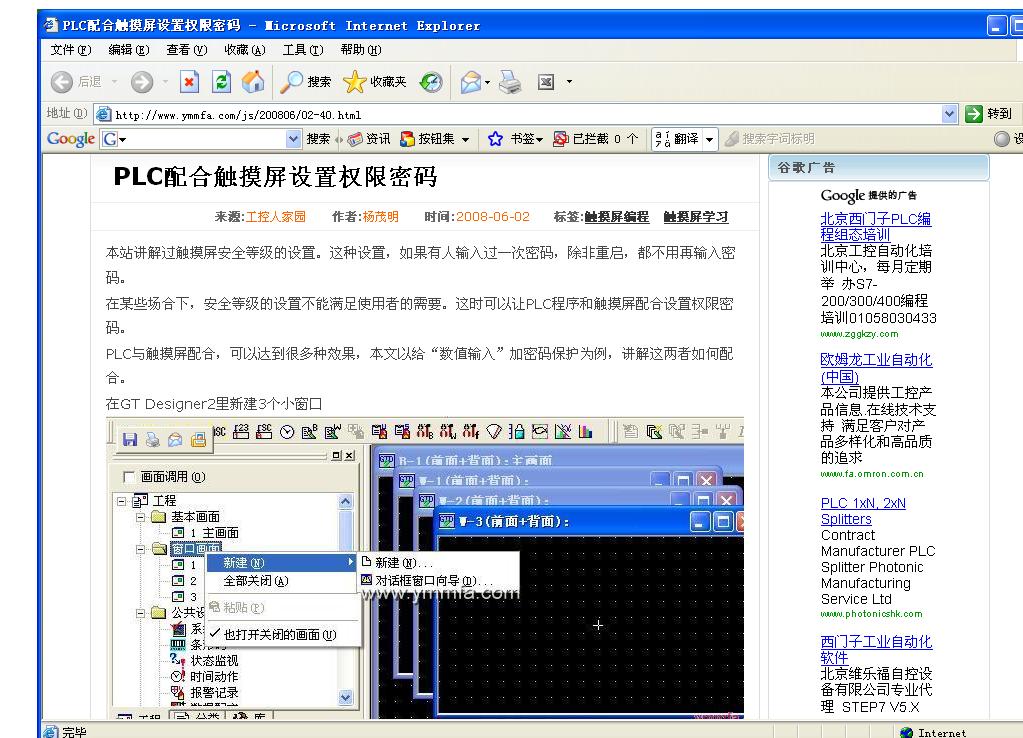Image resolution: width=1023 pixels, height=738 pixels.
Task: Go to the Home page icon
Action: click(254, 82)
